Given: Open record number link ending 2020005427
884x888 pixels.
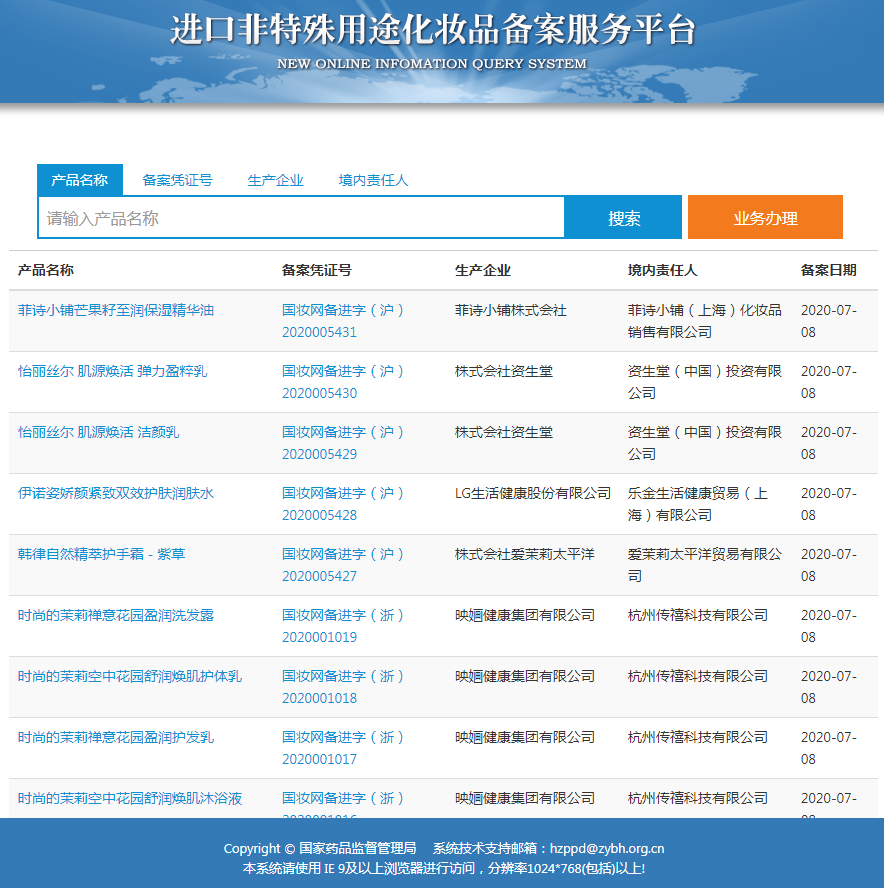Looking at the screenshot, I should point(343,565).
